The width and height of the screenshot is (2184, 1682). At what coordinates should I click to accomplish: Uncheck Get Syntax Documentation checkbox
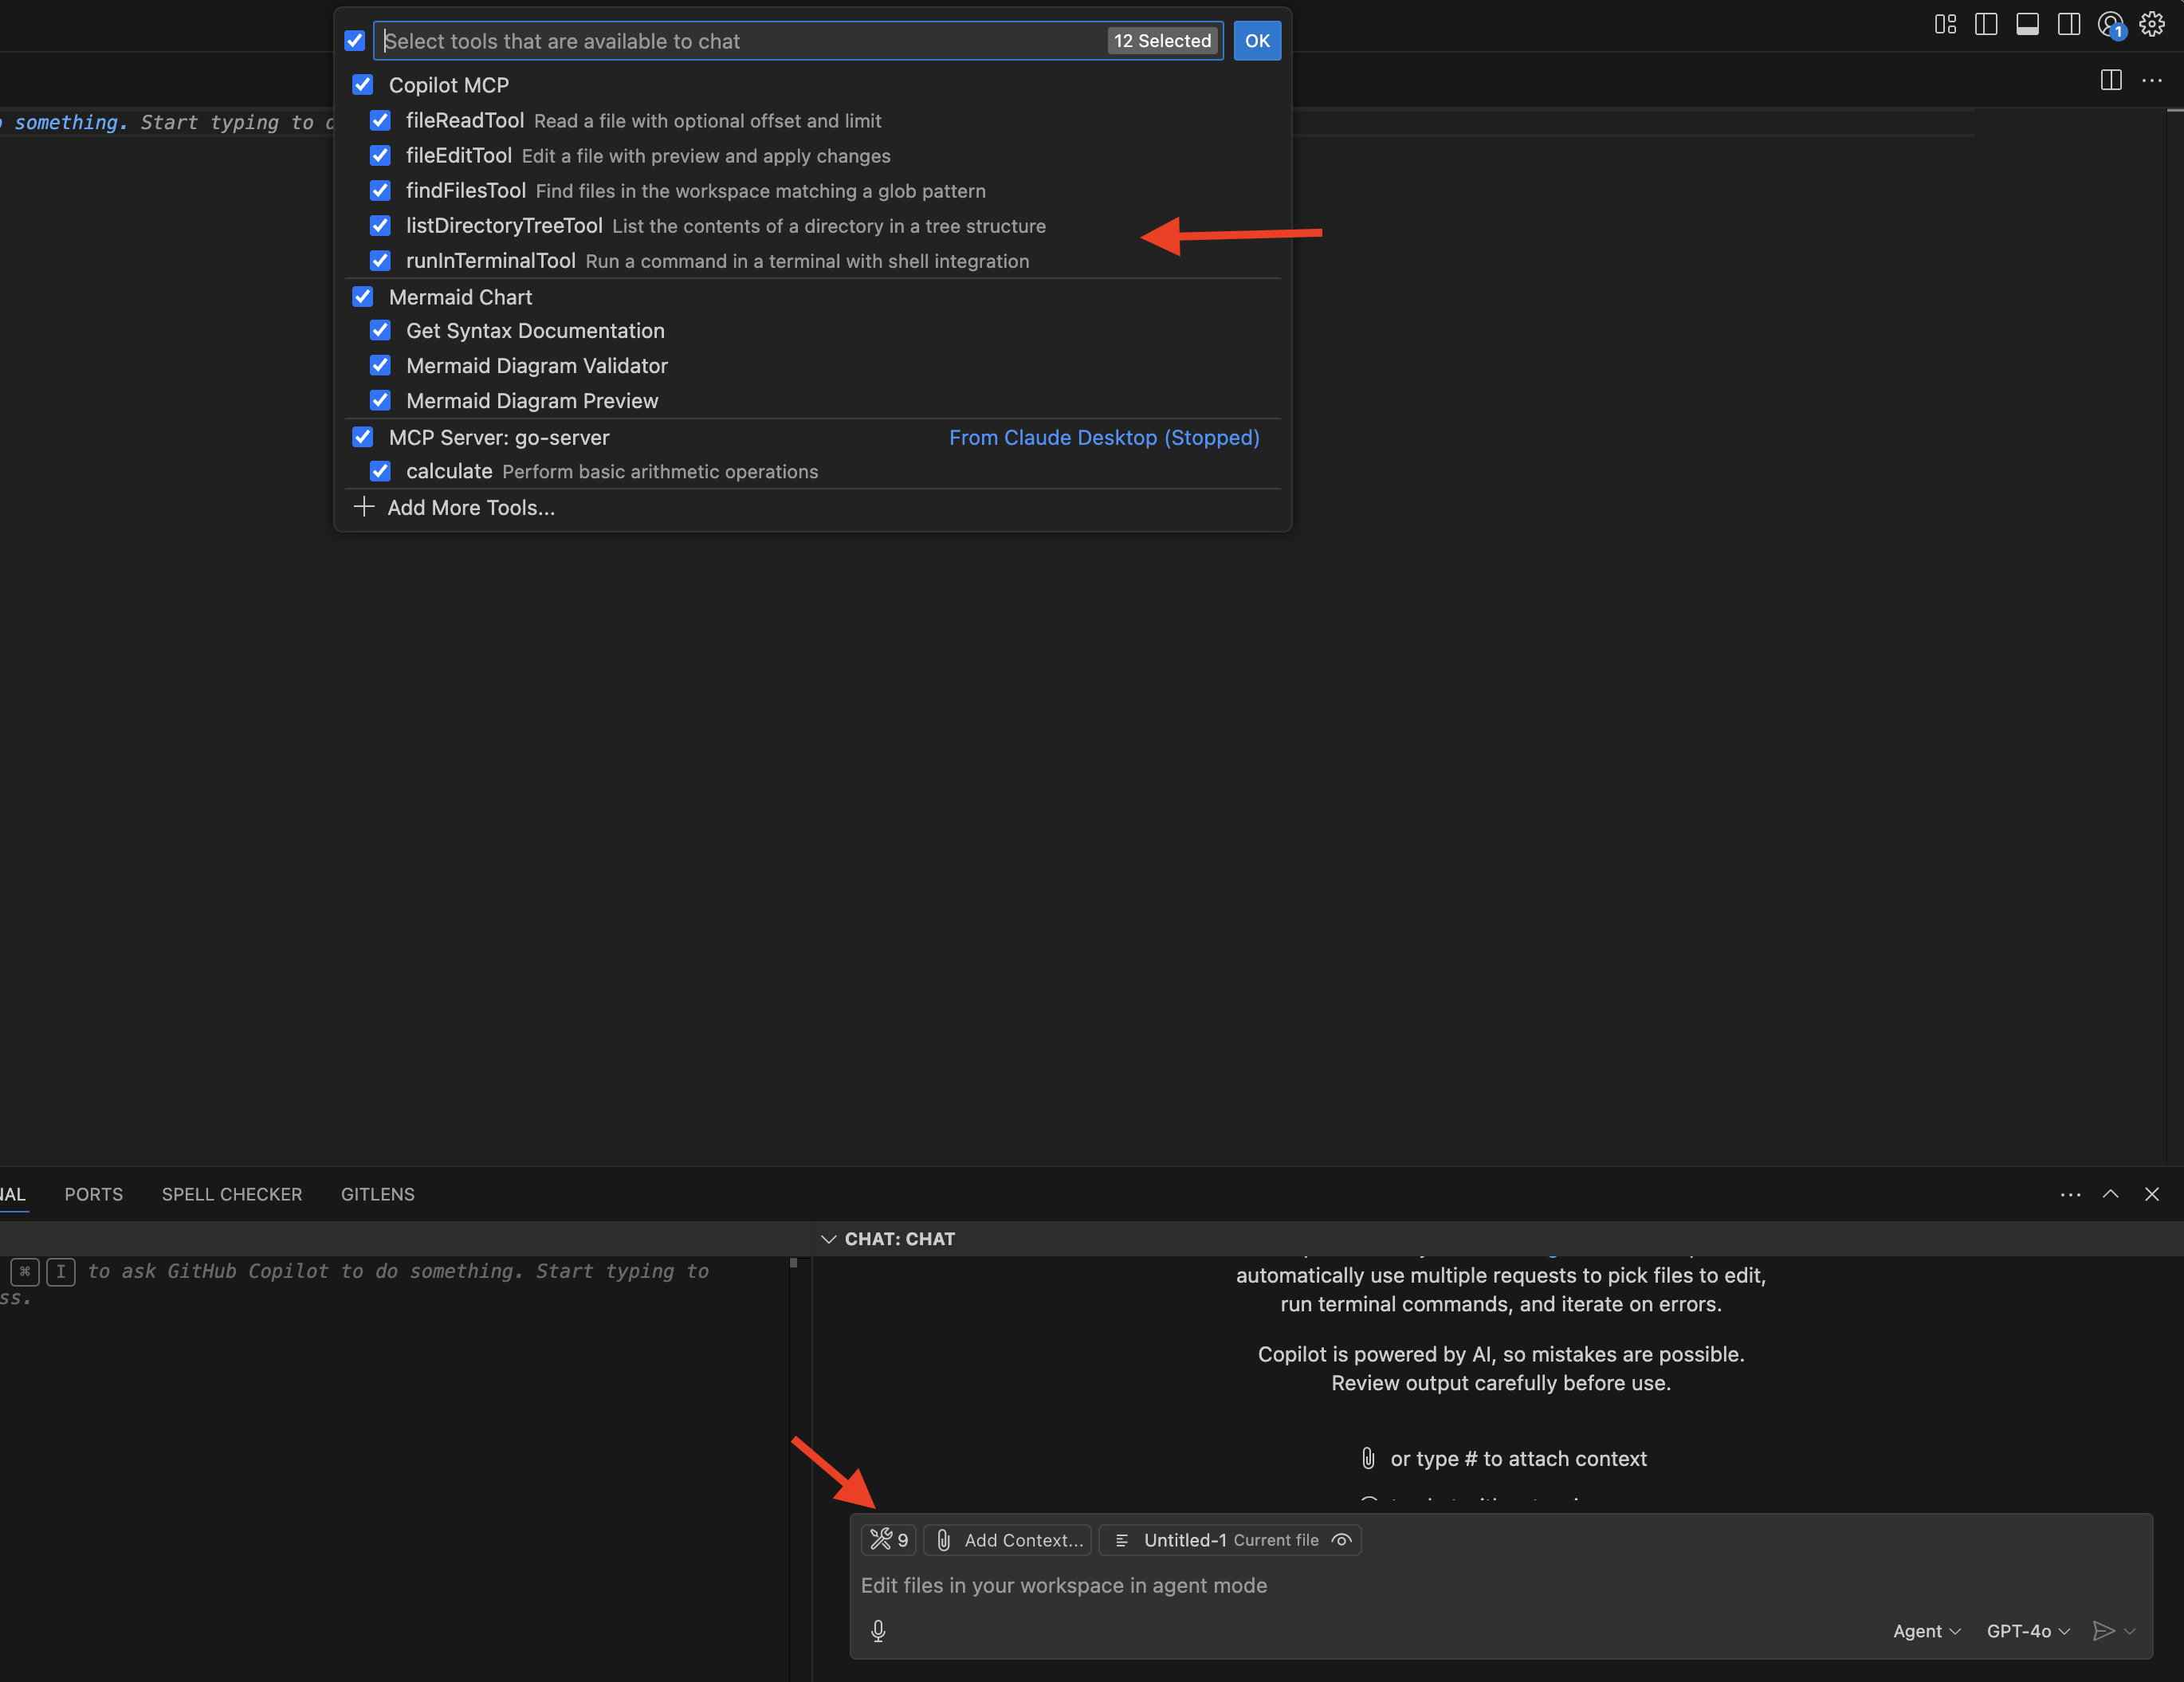(380, 330)
